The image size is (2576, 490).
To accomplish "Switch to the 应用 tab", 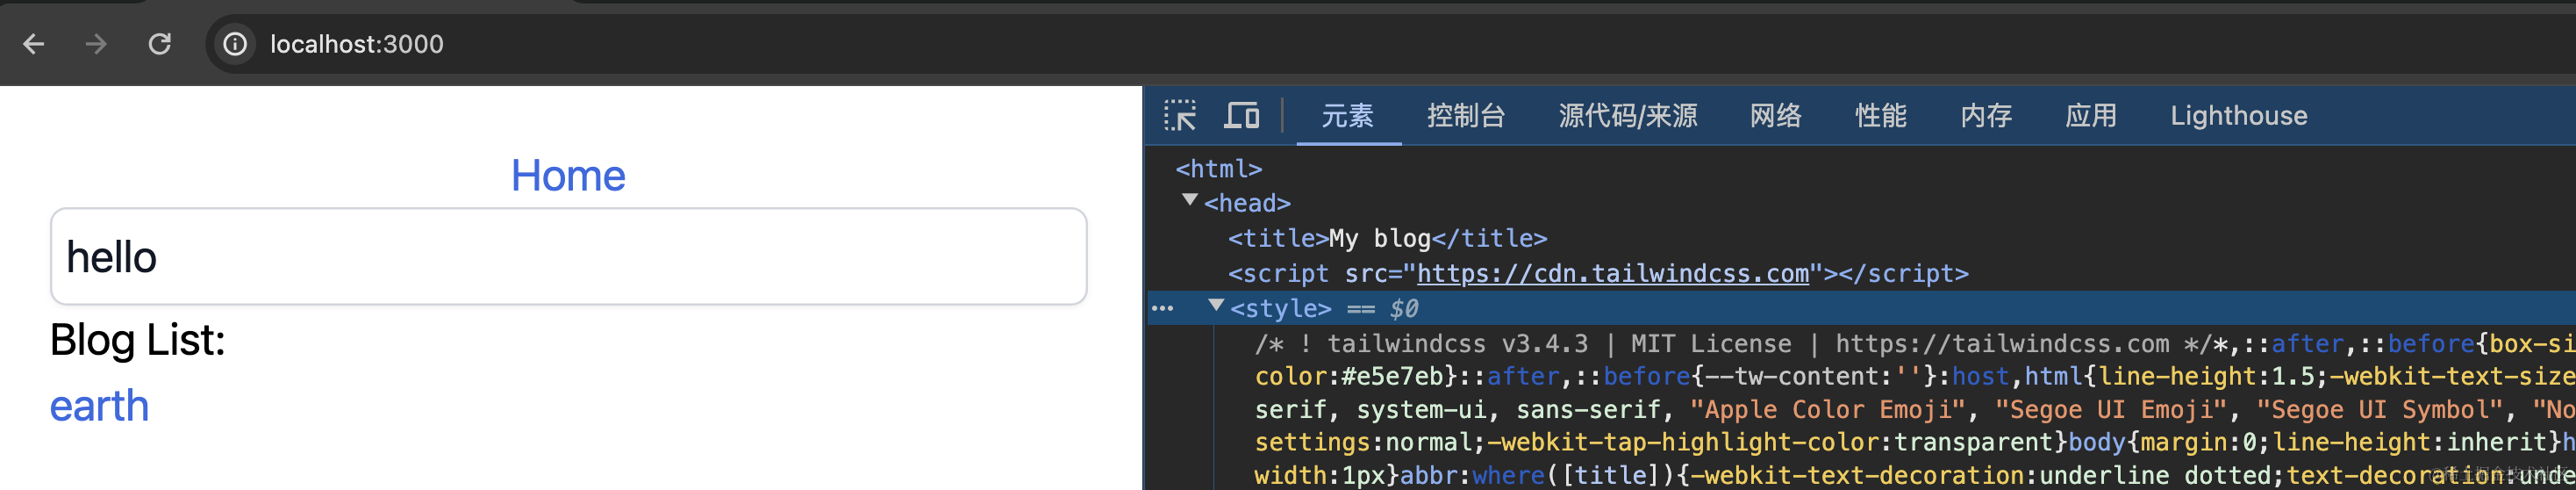I will [2090, 116].
